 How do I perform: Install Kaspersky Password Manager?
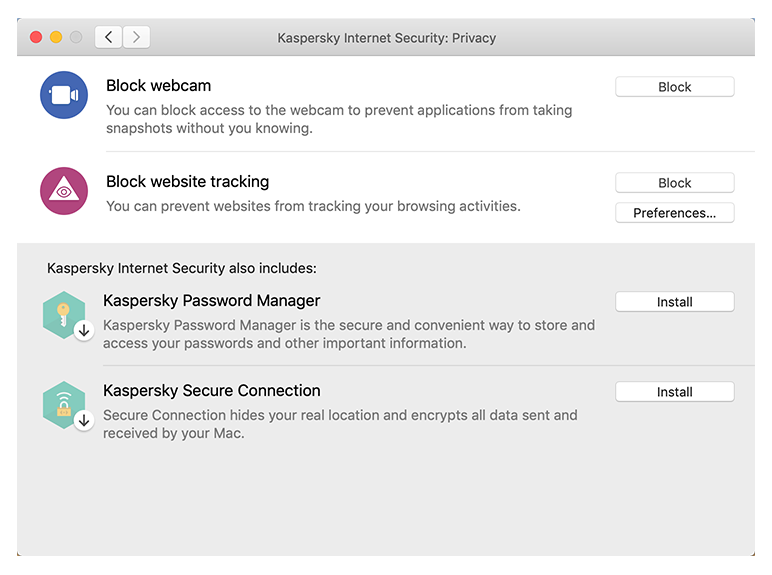pyautogui.click(x=674, y=302)
